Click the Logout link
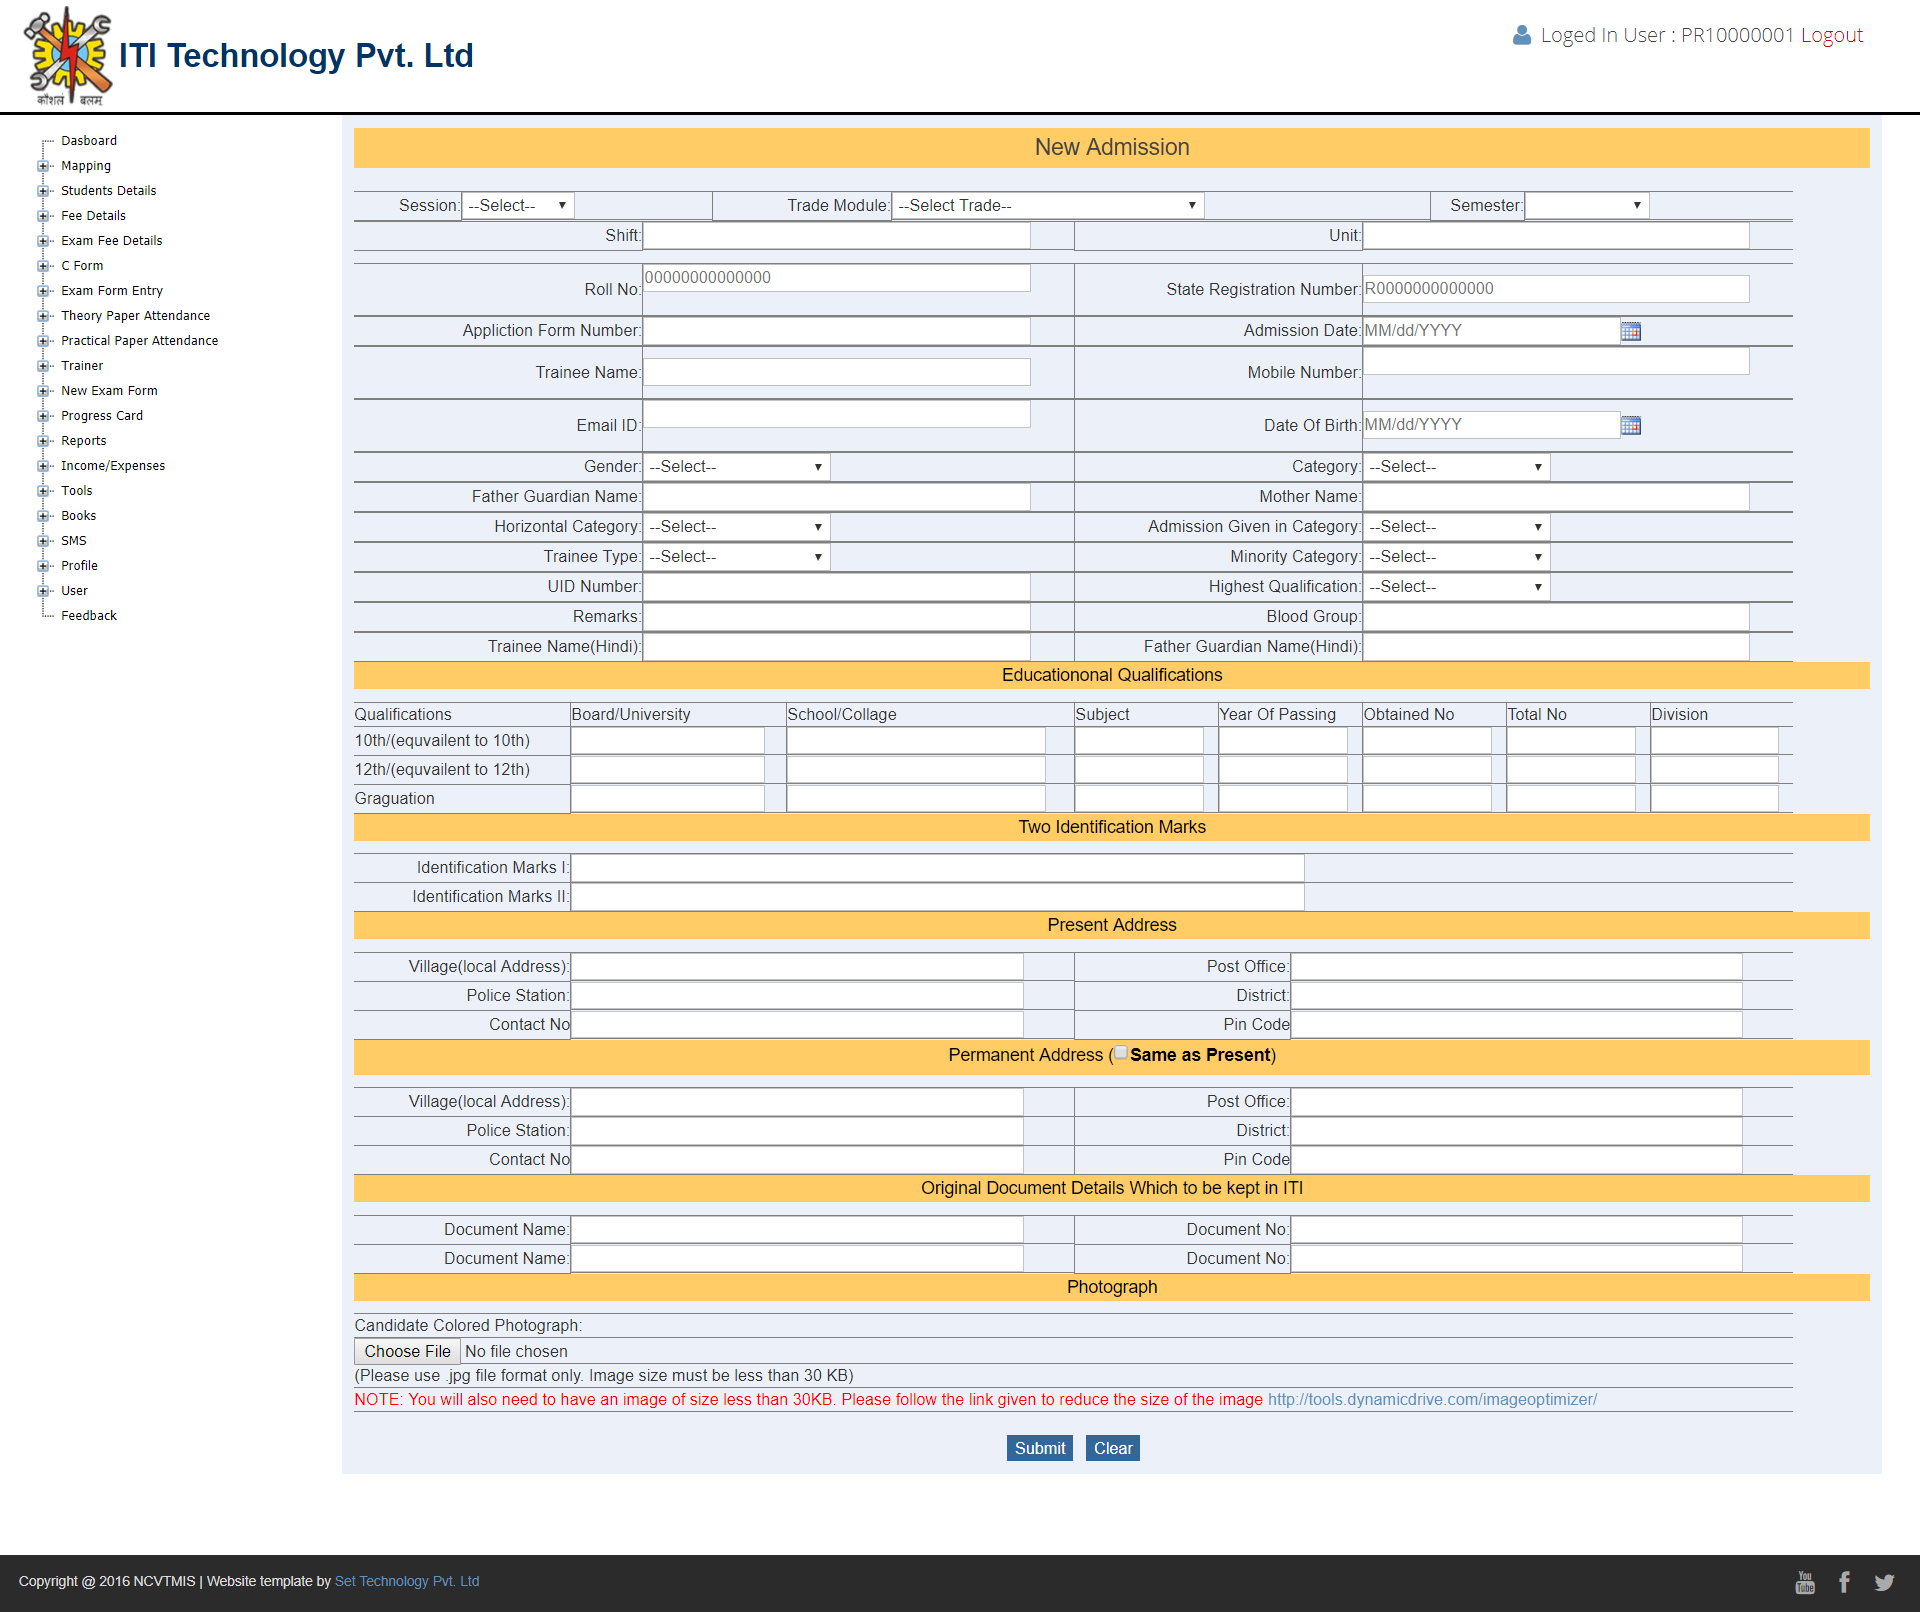 pos(1831,35)
